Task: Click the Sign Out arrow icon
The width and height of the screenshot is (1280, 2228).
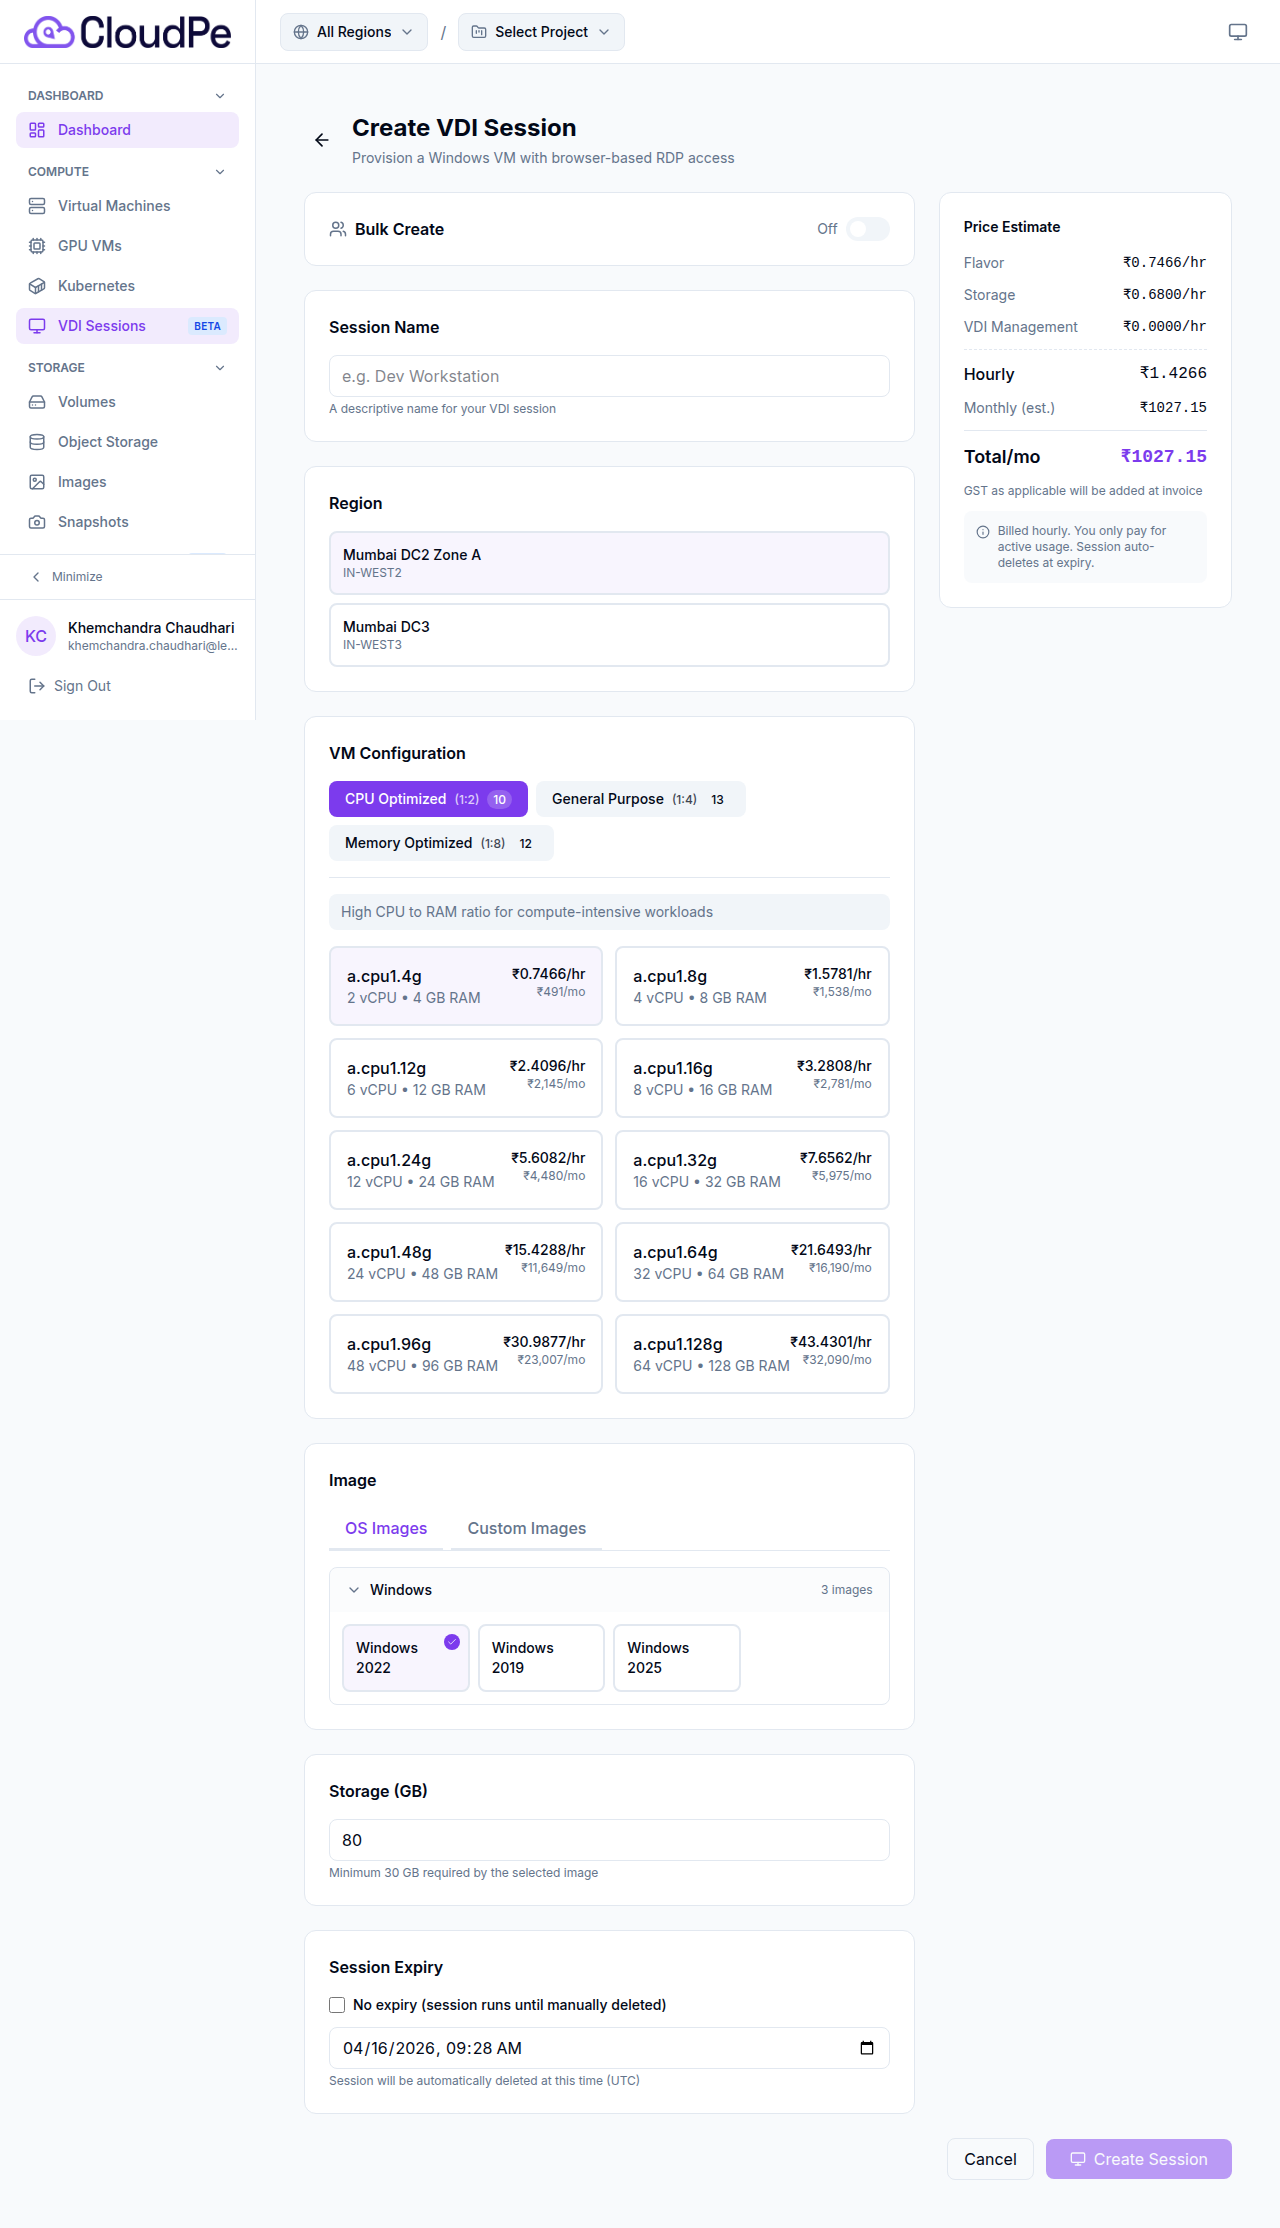Action: click(37, 686)
